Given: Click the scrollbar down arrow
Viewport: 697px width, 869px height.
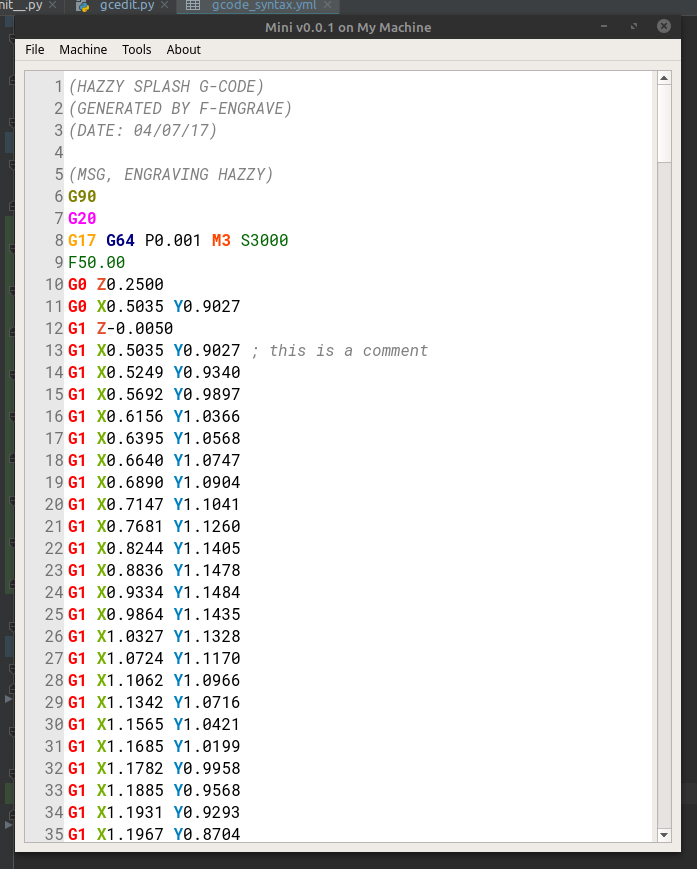Looking at the screenshot, I should click(664, 835).
